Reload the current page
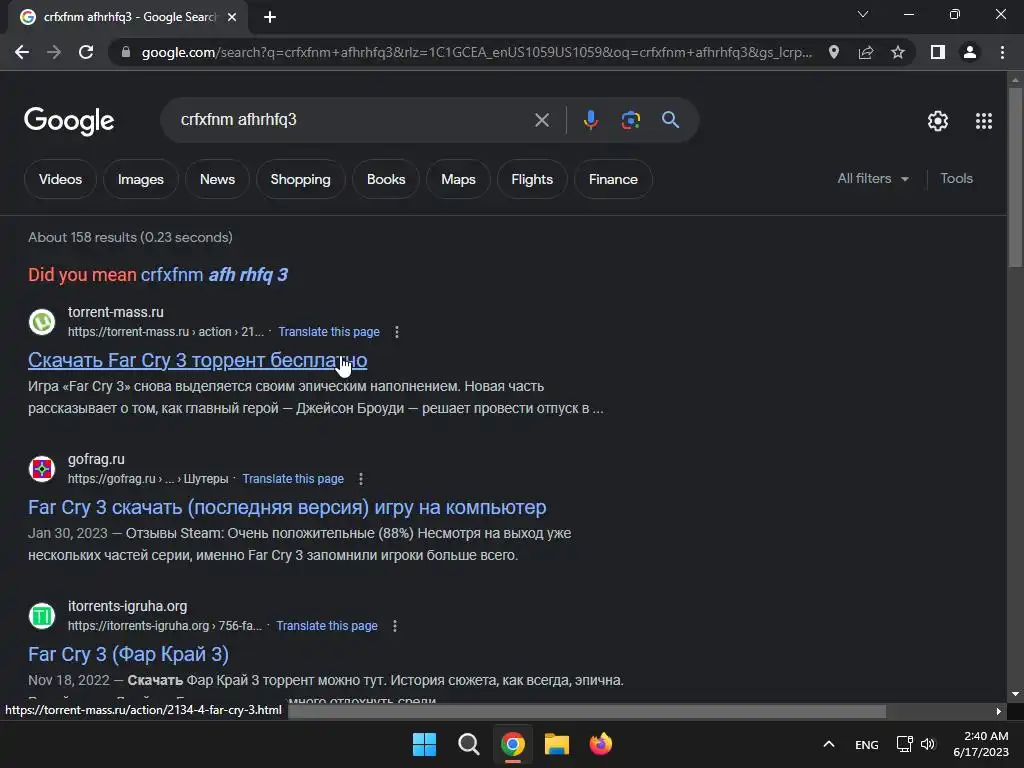The image size is (1024, 768). click(x=86, y=52)
